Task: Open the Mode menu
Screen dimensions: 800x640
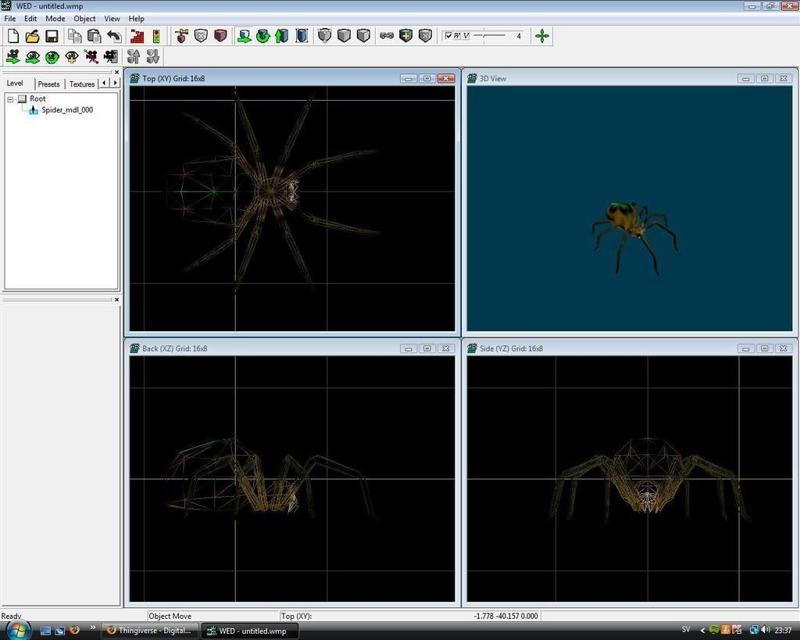Action: (x=55, y=18)
